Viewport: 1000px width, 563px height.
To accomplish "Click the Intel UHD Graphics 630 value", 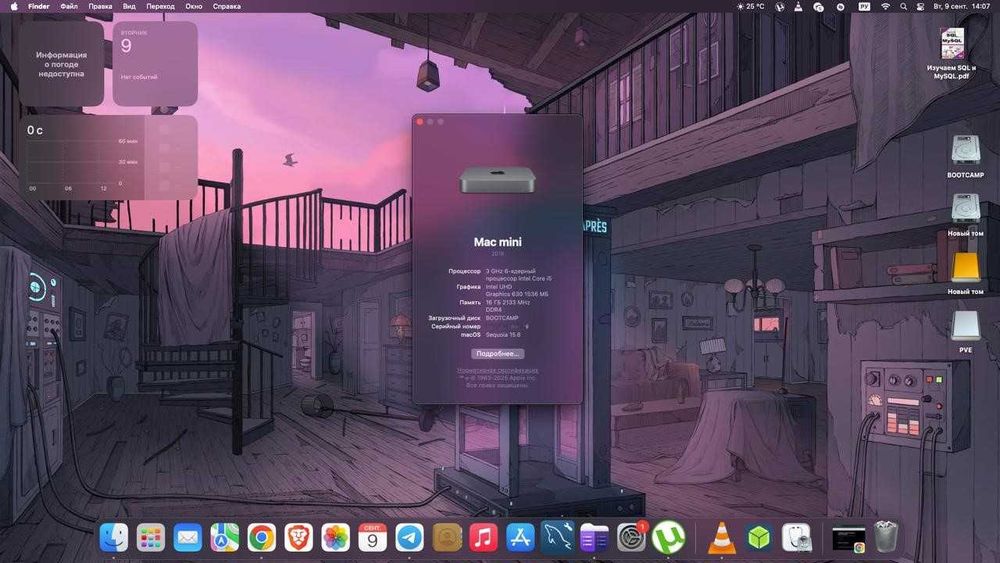I will 517,291.
